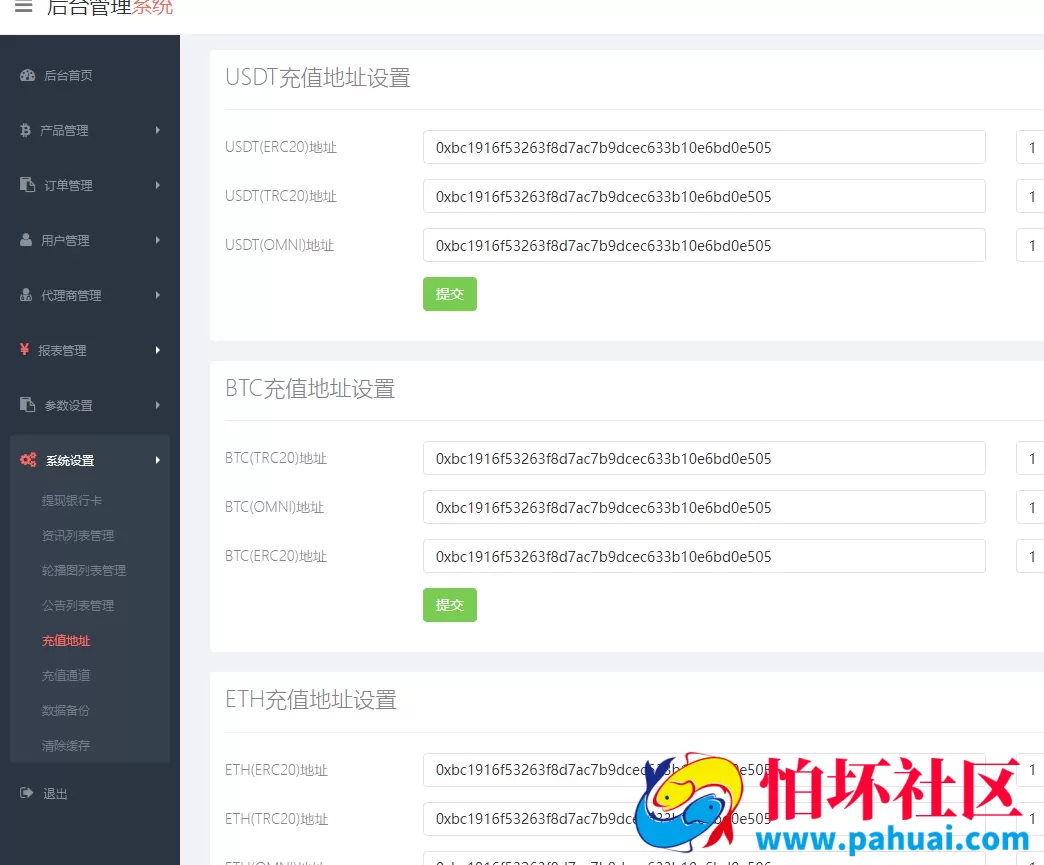
Task: Click the number field next to USDT(ERC20) address
Action: click(x=1030, y=147)
